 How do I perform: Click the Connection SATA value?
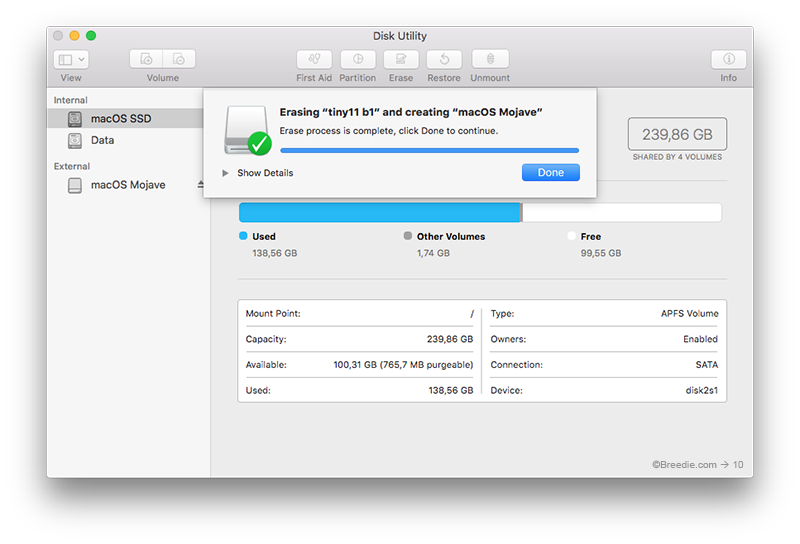(x=707, y=365)
